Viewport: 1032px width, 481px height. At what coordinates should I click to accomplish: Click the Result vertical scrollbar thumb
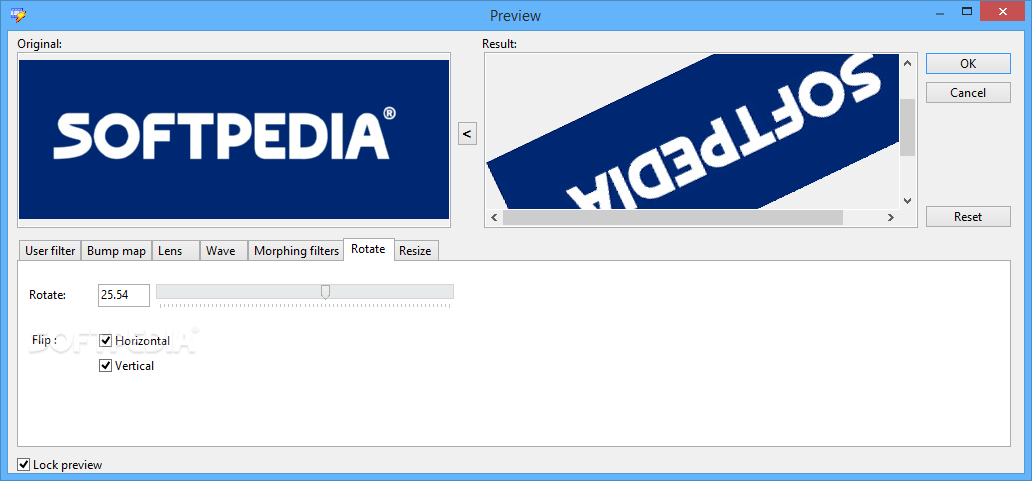908,127
